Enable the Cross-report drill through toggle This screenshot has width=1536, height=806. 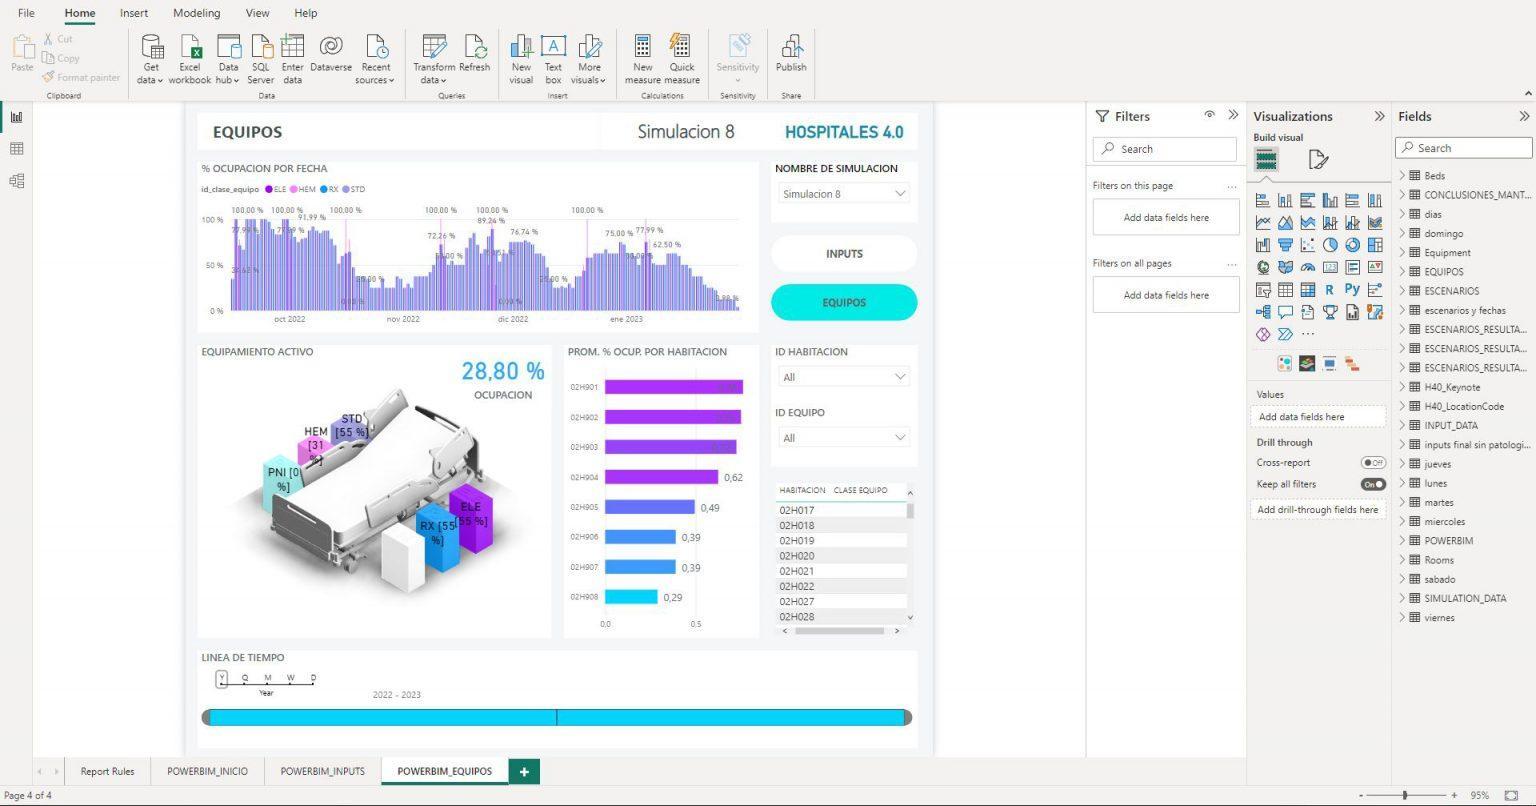[x=1372, y=463]
